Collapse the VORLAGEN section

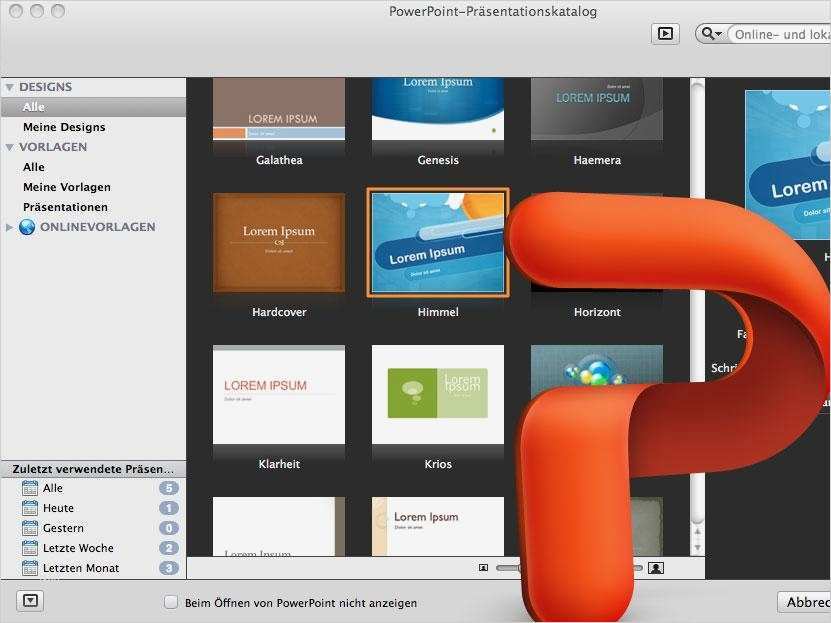click(x=10, y=147)
